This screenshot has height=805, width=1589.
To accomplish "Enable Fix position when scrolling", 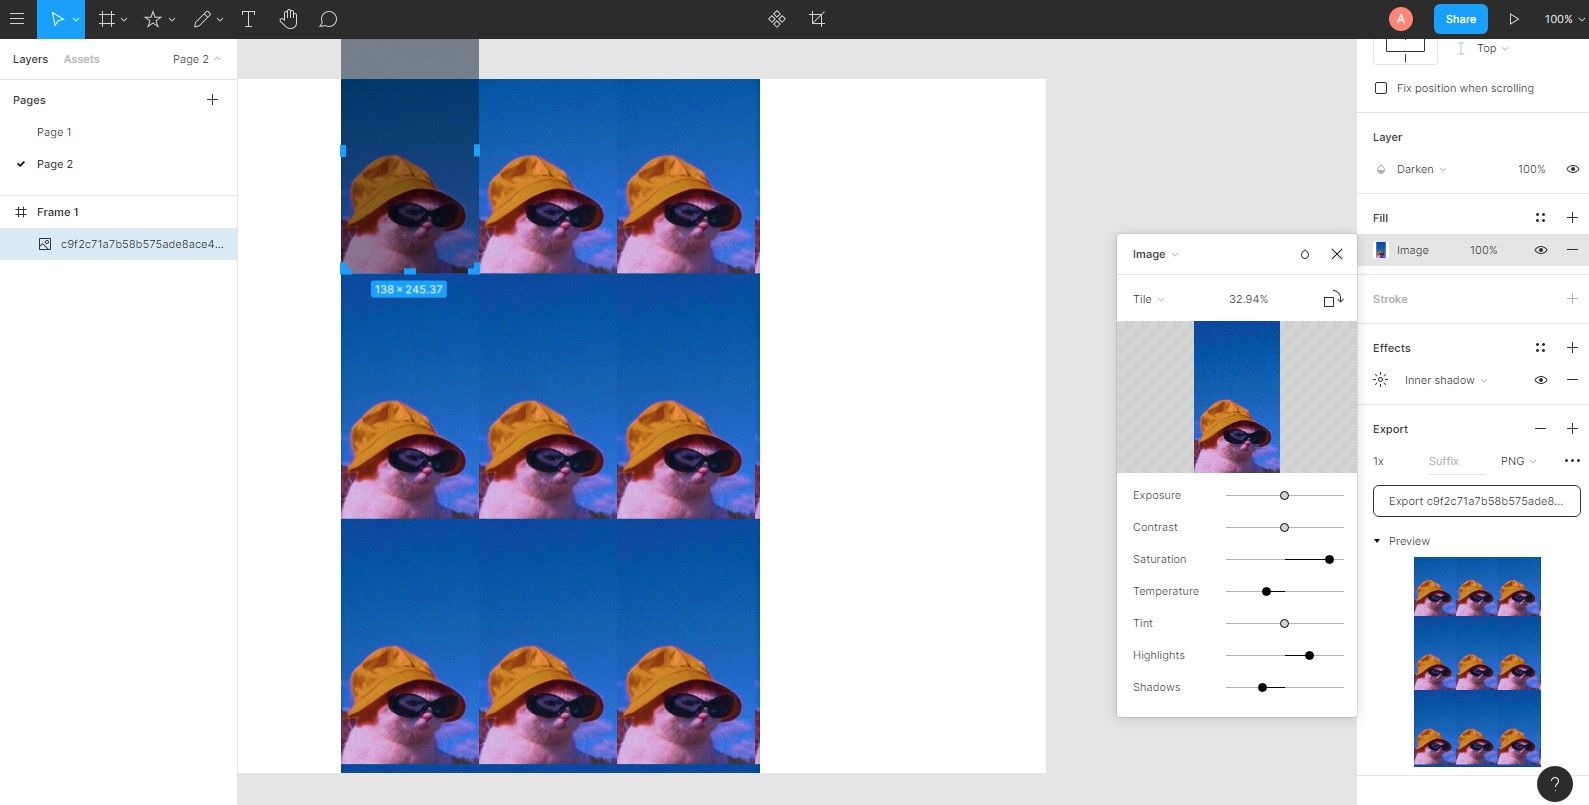I will pos(1381,88).
